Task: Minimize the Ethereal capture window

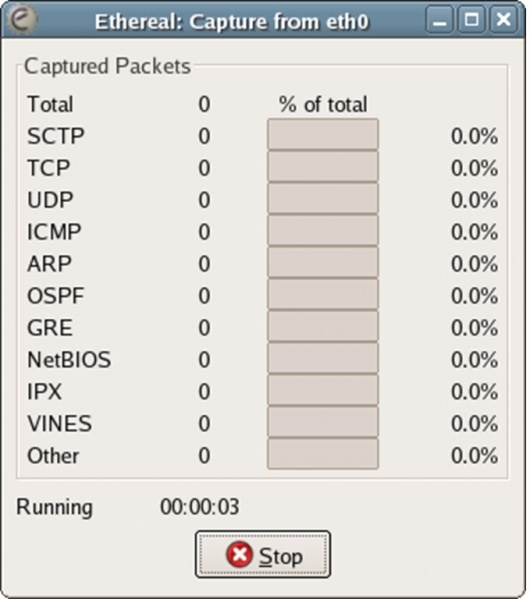Action: tap(439, 19)
